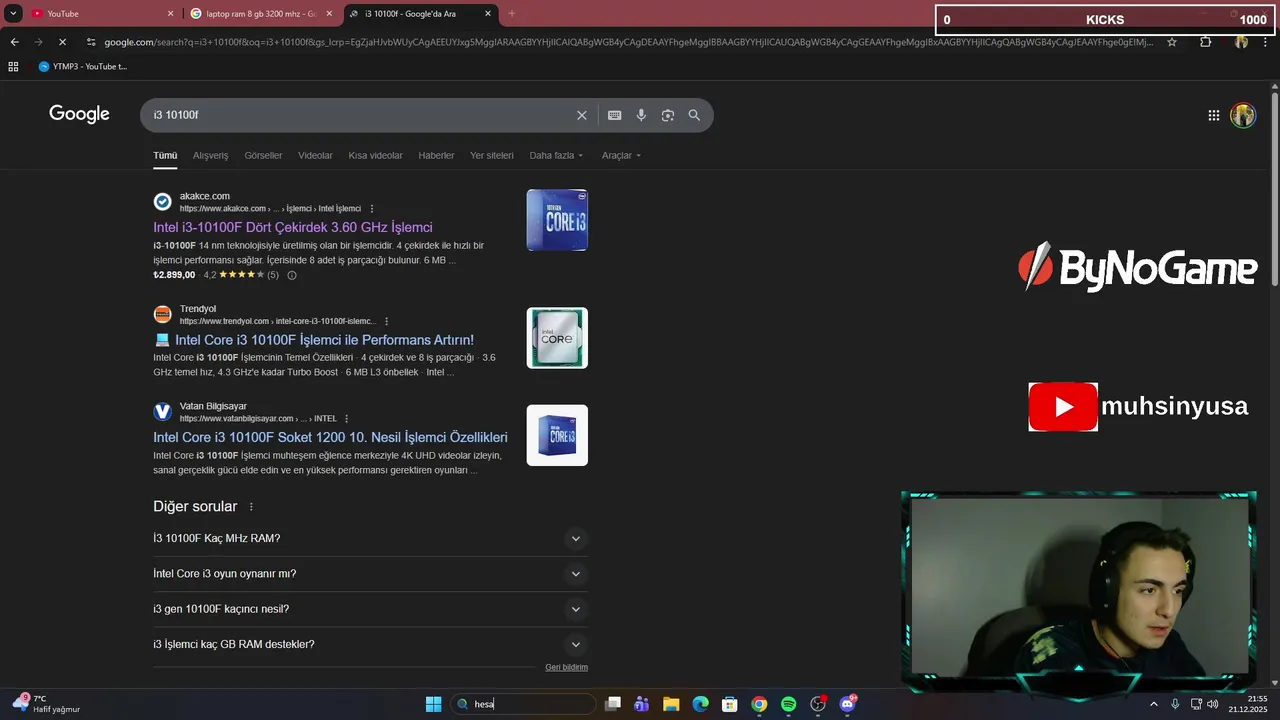Launch Microsoft Teams from the taskbar

click(642, 704)
